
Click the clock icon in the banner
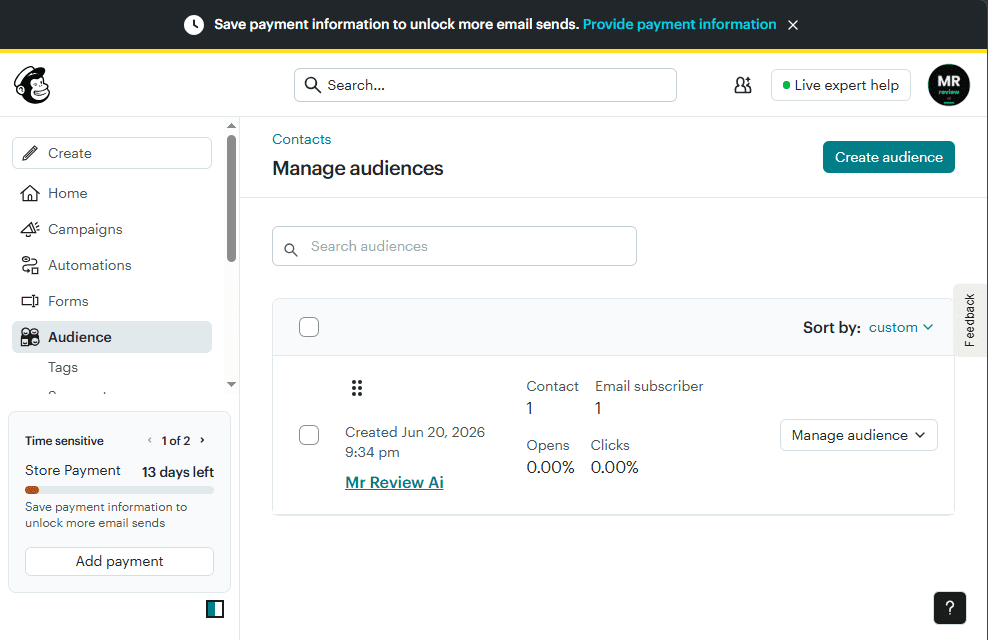[193, 25]
